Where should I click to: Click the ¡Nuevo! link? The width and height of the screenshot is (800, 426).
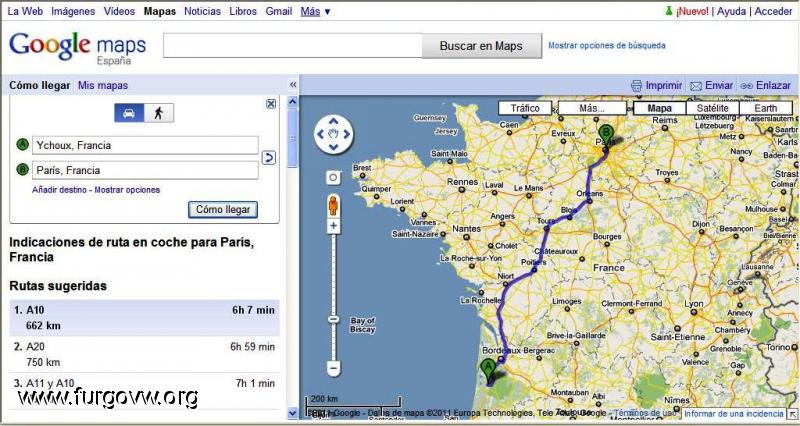pos(692,11)
